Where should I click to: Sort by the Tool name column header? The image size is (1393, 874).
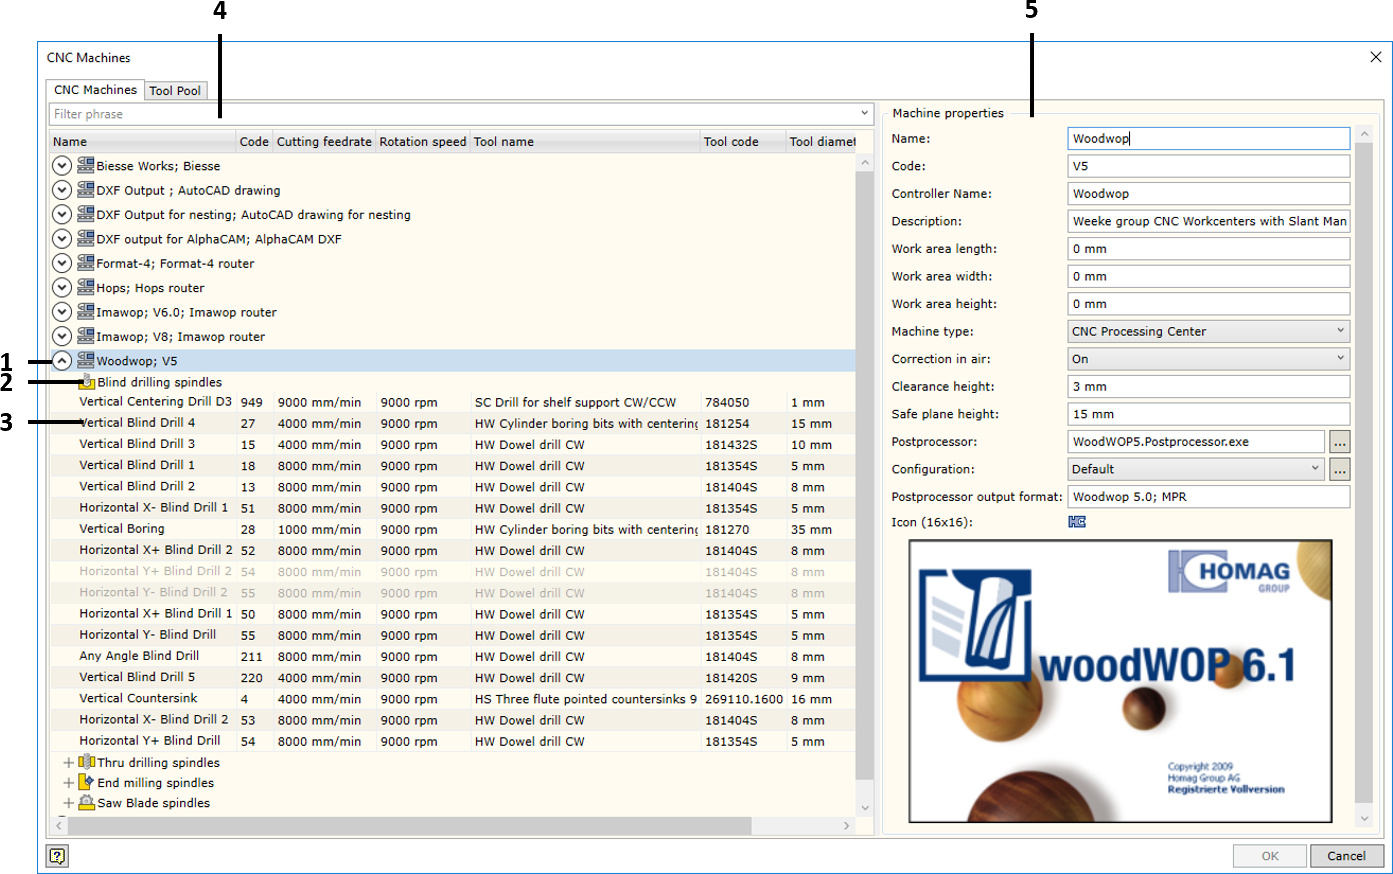tap(585, 141)
